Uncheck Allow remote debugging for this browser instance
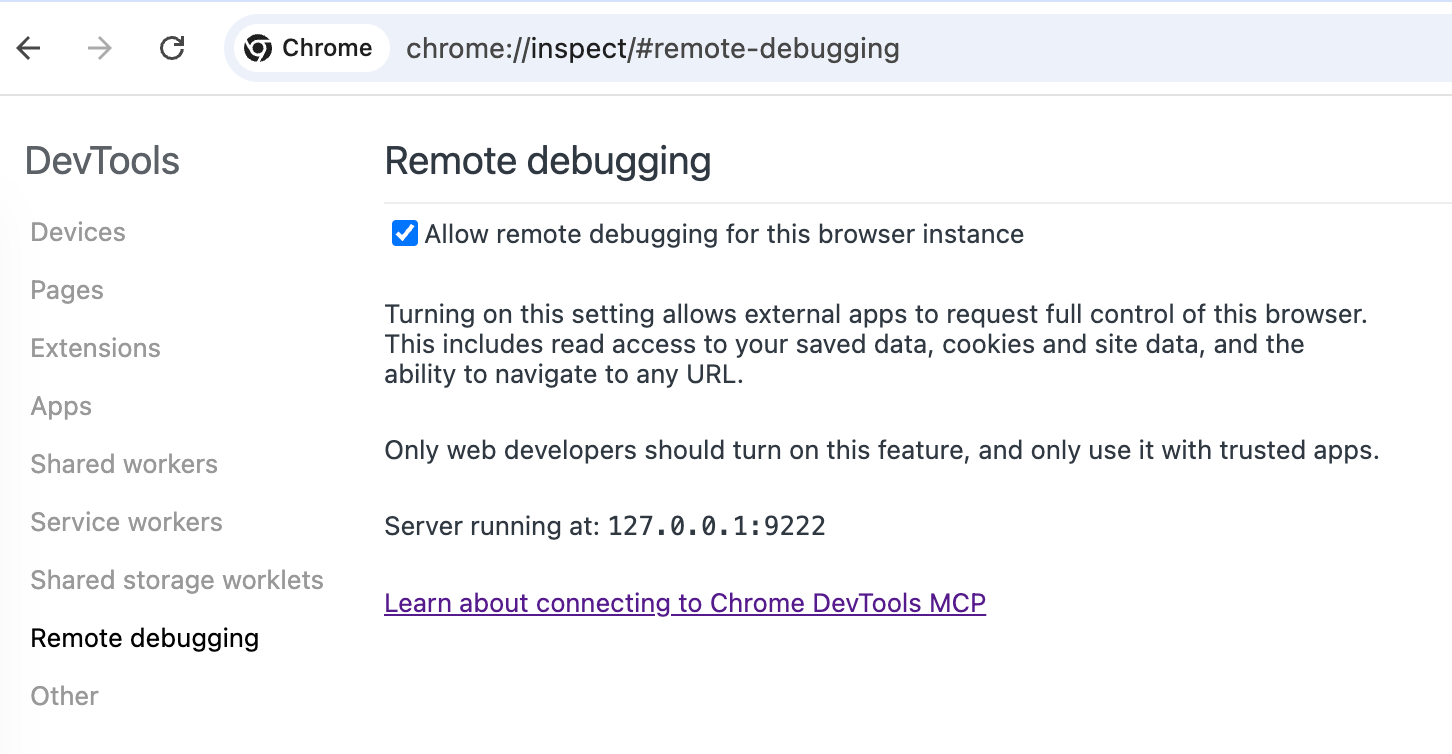 click(x=404, y=234)
